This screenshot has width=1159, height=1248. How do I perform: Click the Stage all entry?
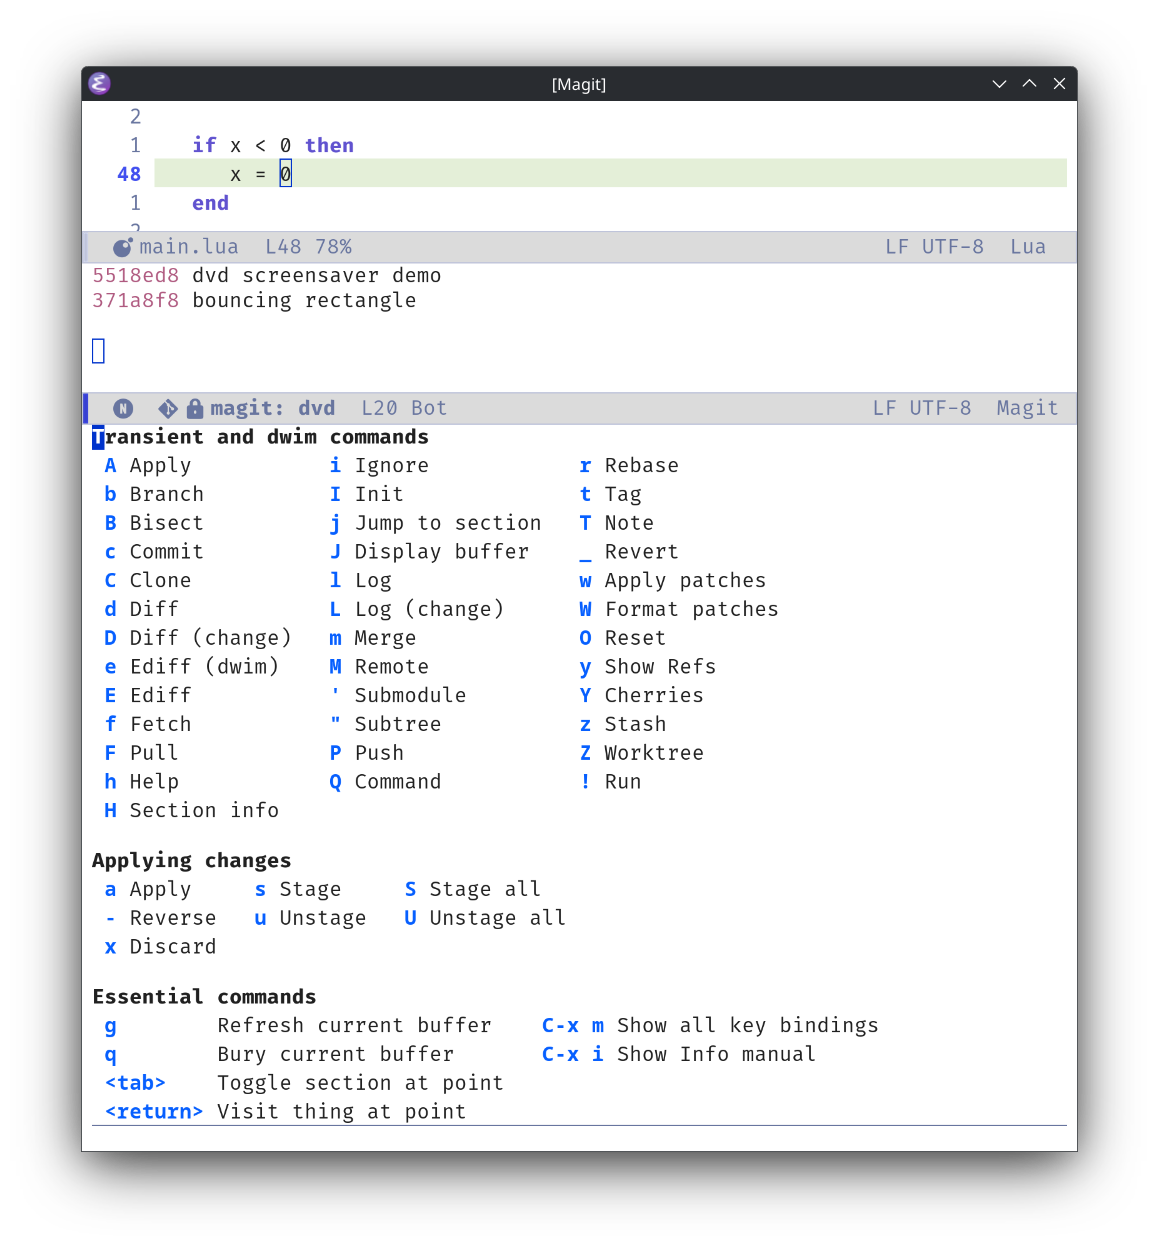(473, 889)
